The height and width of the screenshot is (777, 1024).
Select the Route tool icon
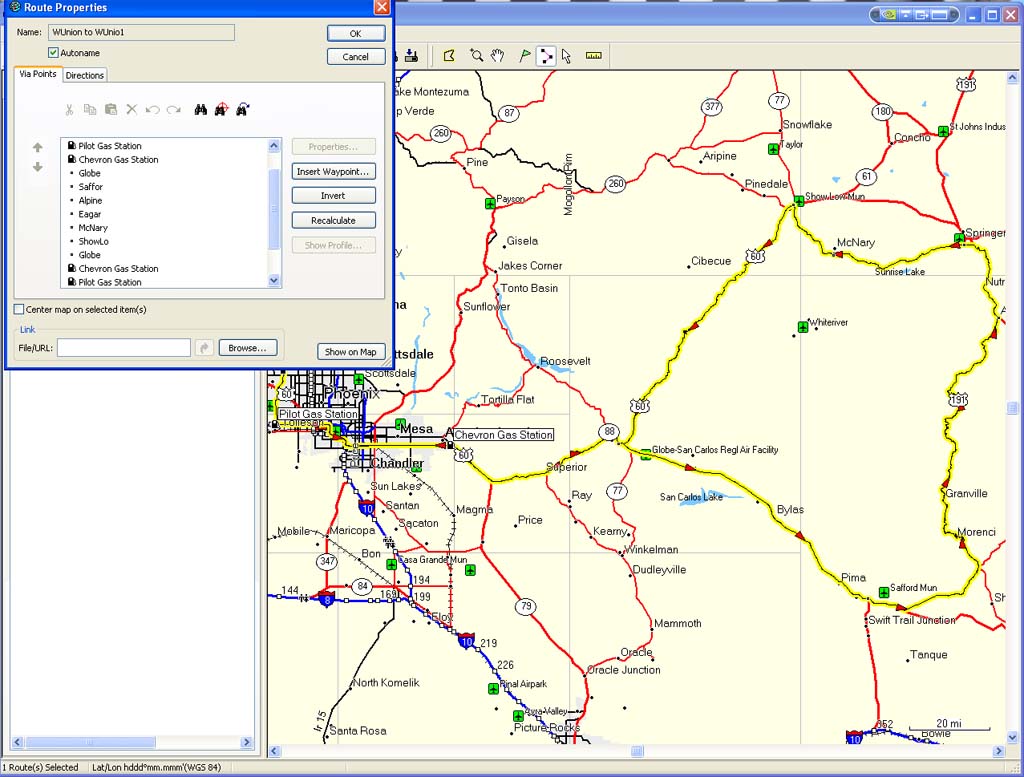pyautogui.click(x=546, y=56)
